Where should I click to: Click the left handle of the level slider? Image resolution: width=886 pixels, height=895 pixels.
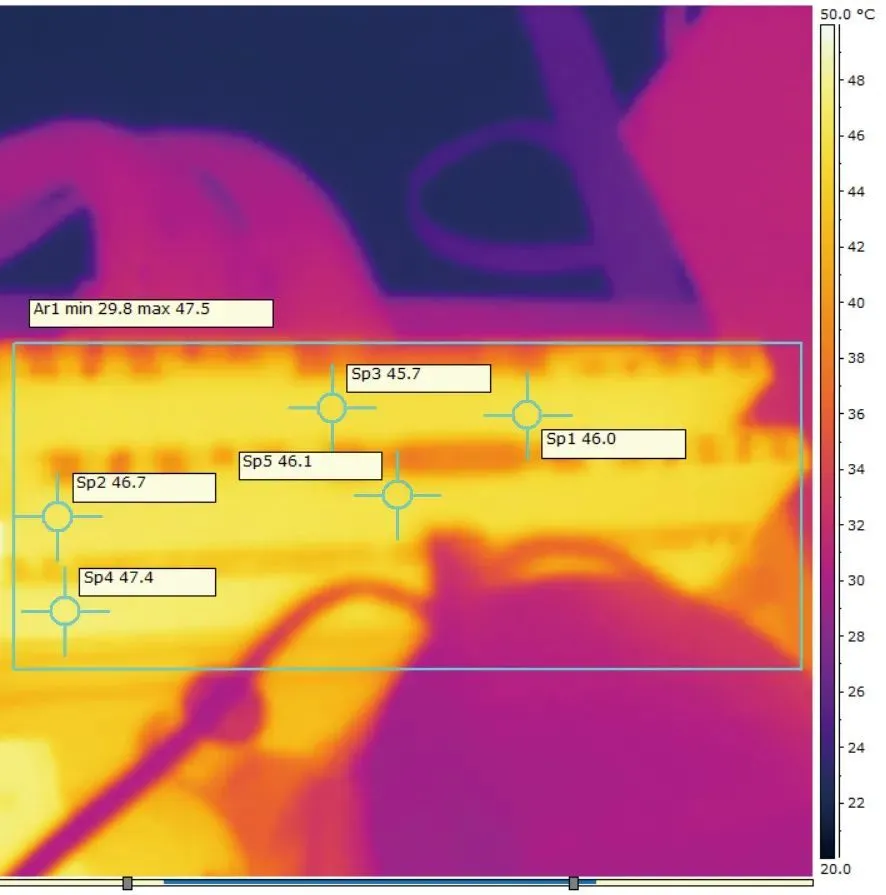[x=127, y=883]
